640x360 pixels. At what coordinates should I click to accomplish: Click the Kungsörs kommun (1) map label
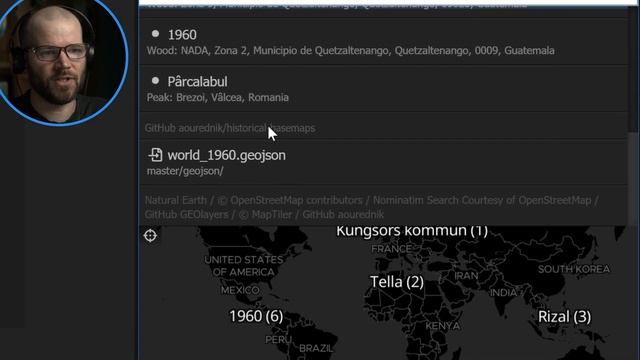coord(412,231)
